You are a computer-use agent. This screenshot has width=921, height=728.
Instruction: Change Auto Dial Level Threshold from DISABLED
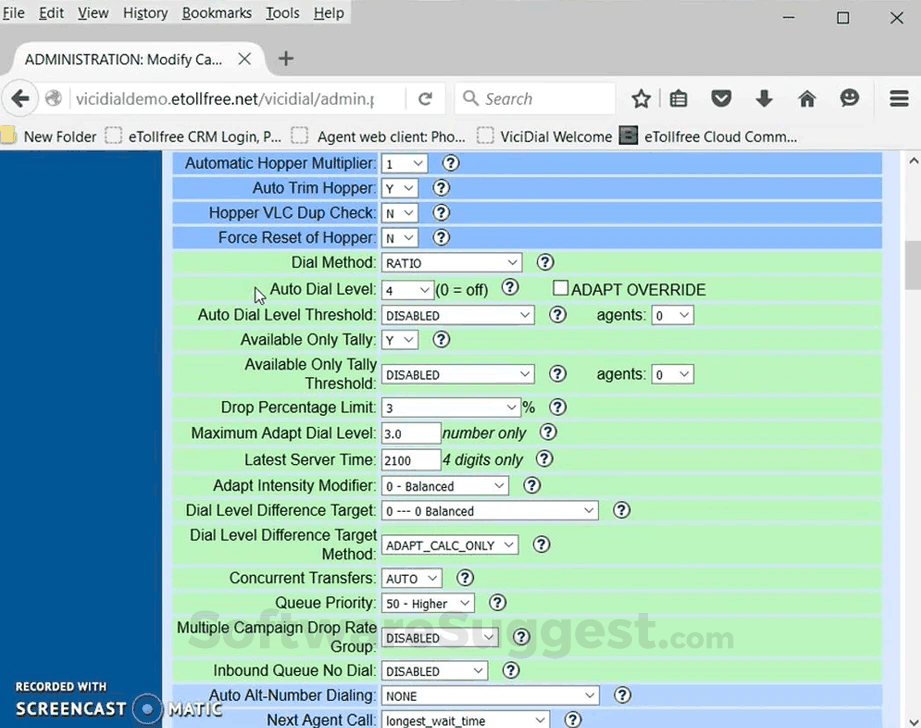click(x=458, y=314)
